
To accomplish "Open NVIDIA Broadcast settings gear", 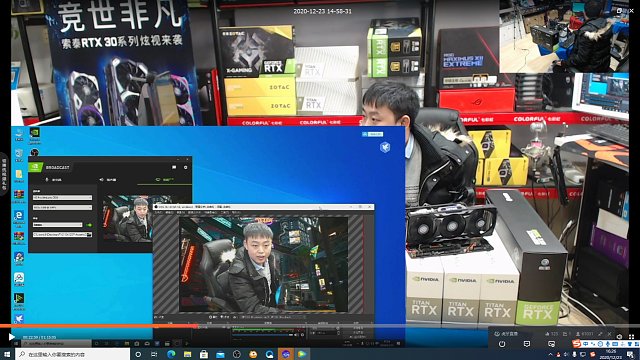I will click(x=186, y=167).
